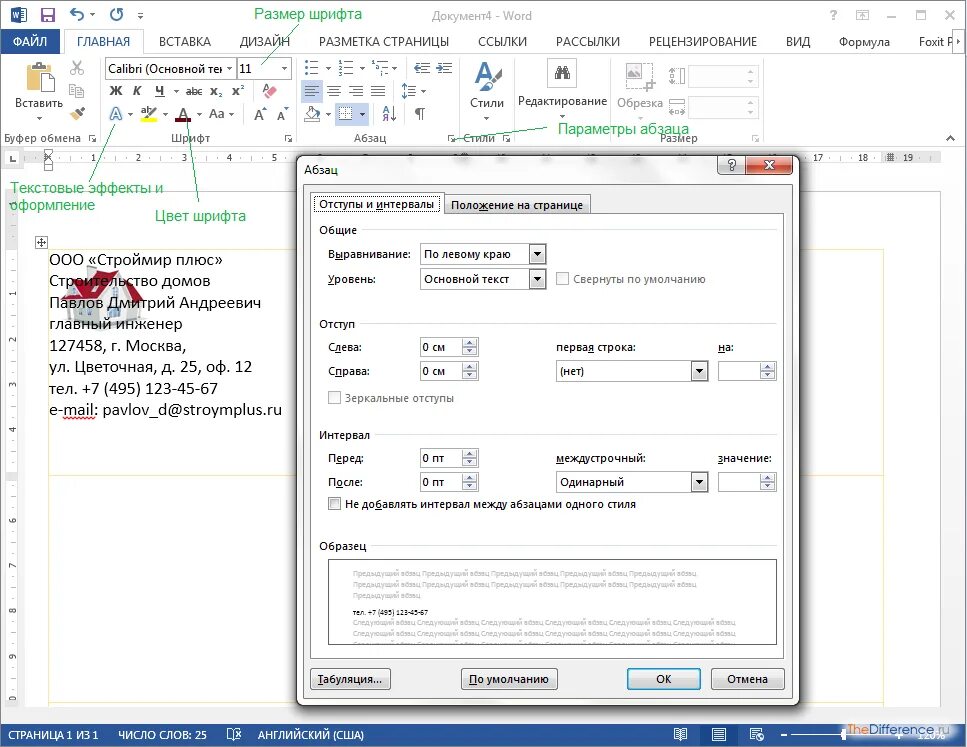967x747 pixels.
Task: Open change case Aa dropdown
Action: (221, 114)
